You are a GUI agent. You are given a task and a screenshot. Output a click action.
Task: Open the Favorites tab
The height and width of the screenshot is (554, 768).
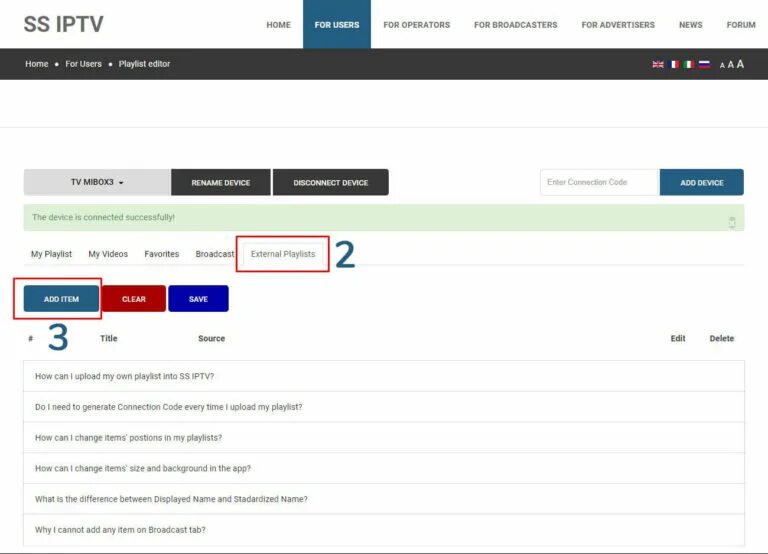pyautogui.click(x=162, y=254)
